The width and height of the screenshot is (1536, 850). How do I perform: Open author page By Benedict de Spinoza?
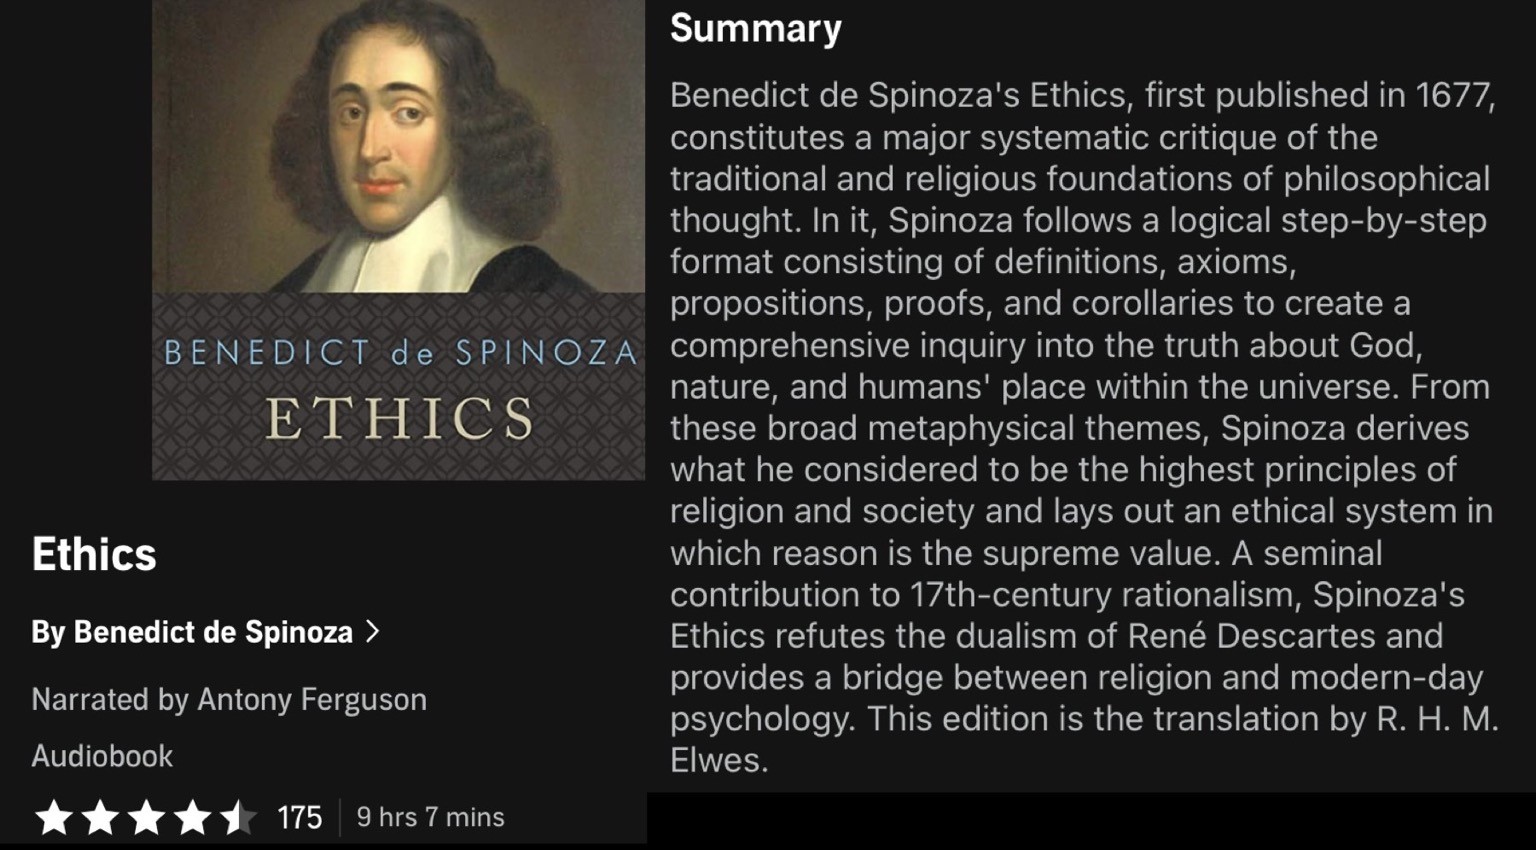192,632
